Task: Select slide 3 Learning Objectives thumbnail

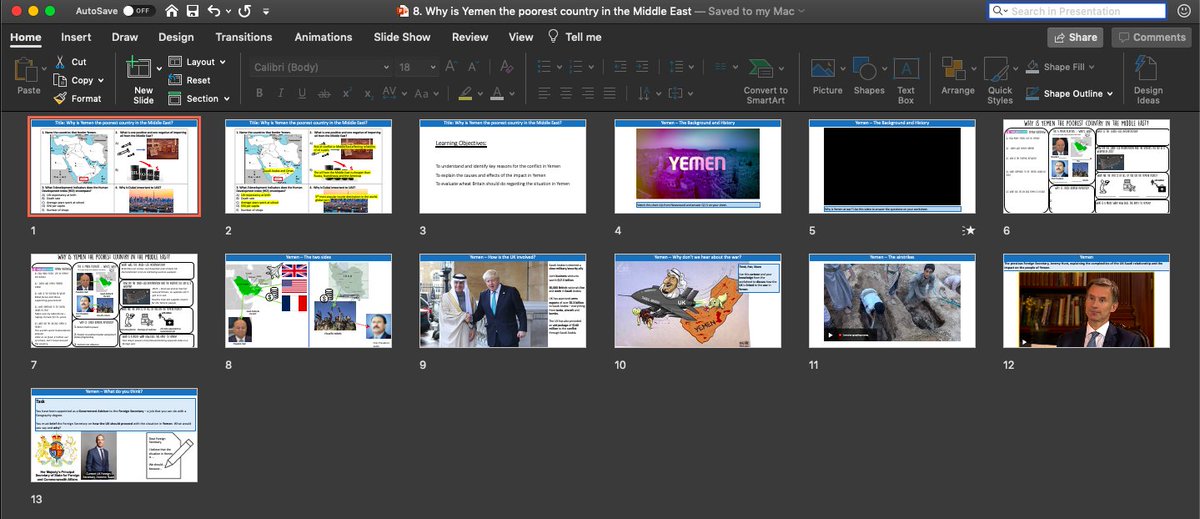Action: (x=505, y=165)
